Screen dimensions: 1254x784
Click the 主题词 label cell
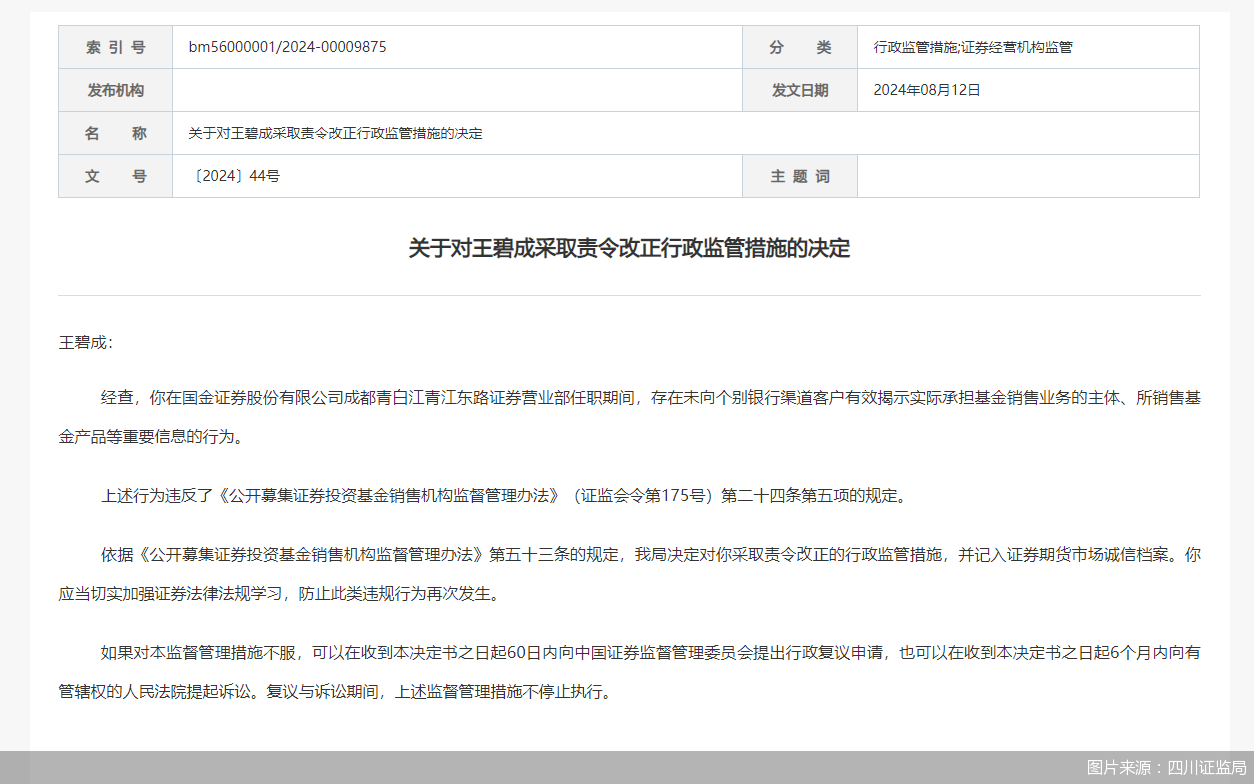click(800, 176)
